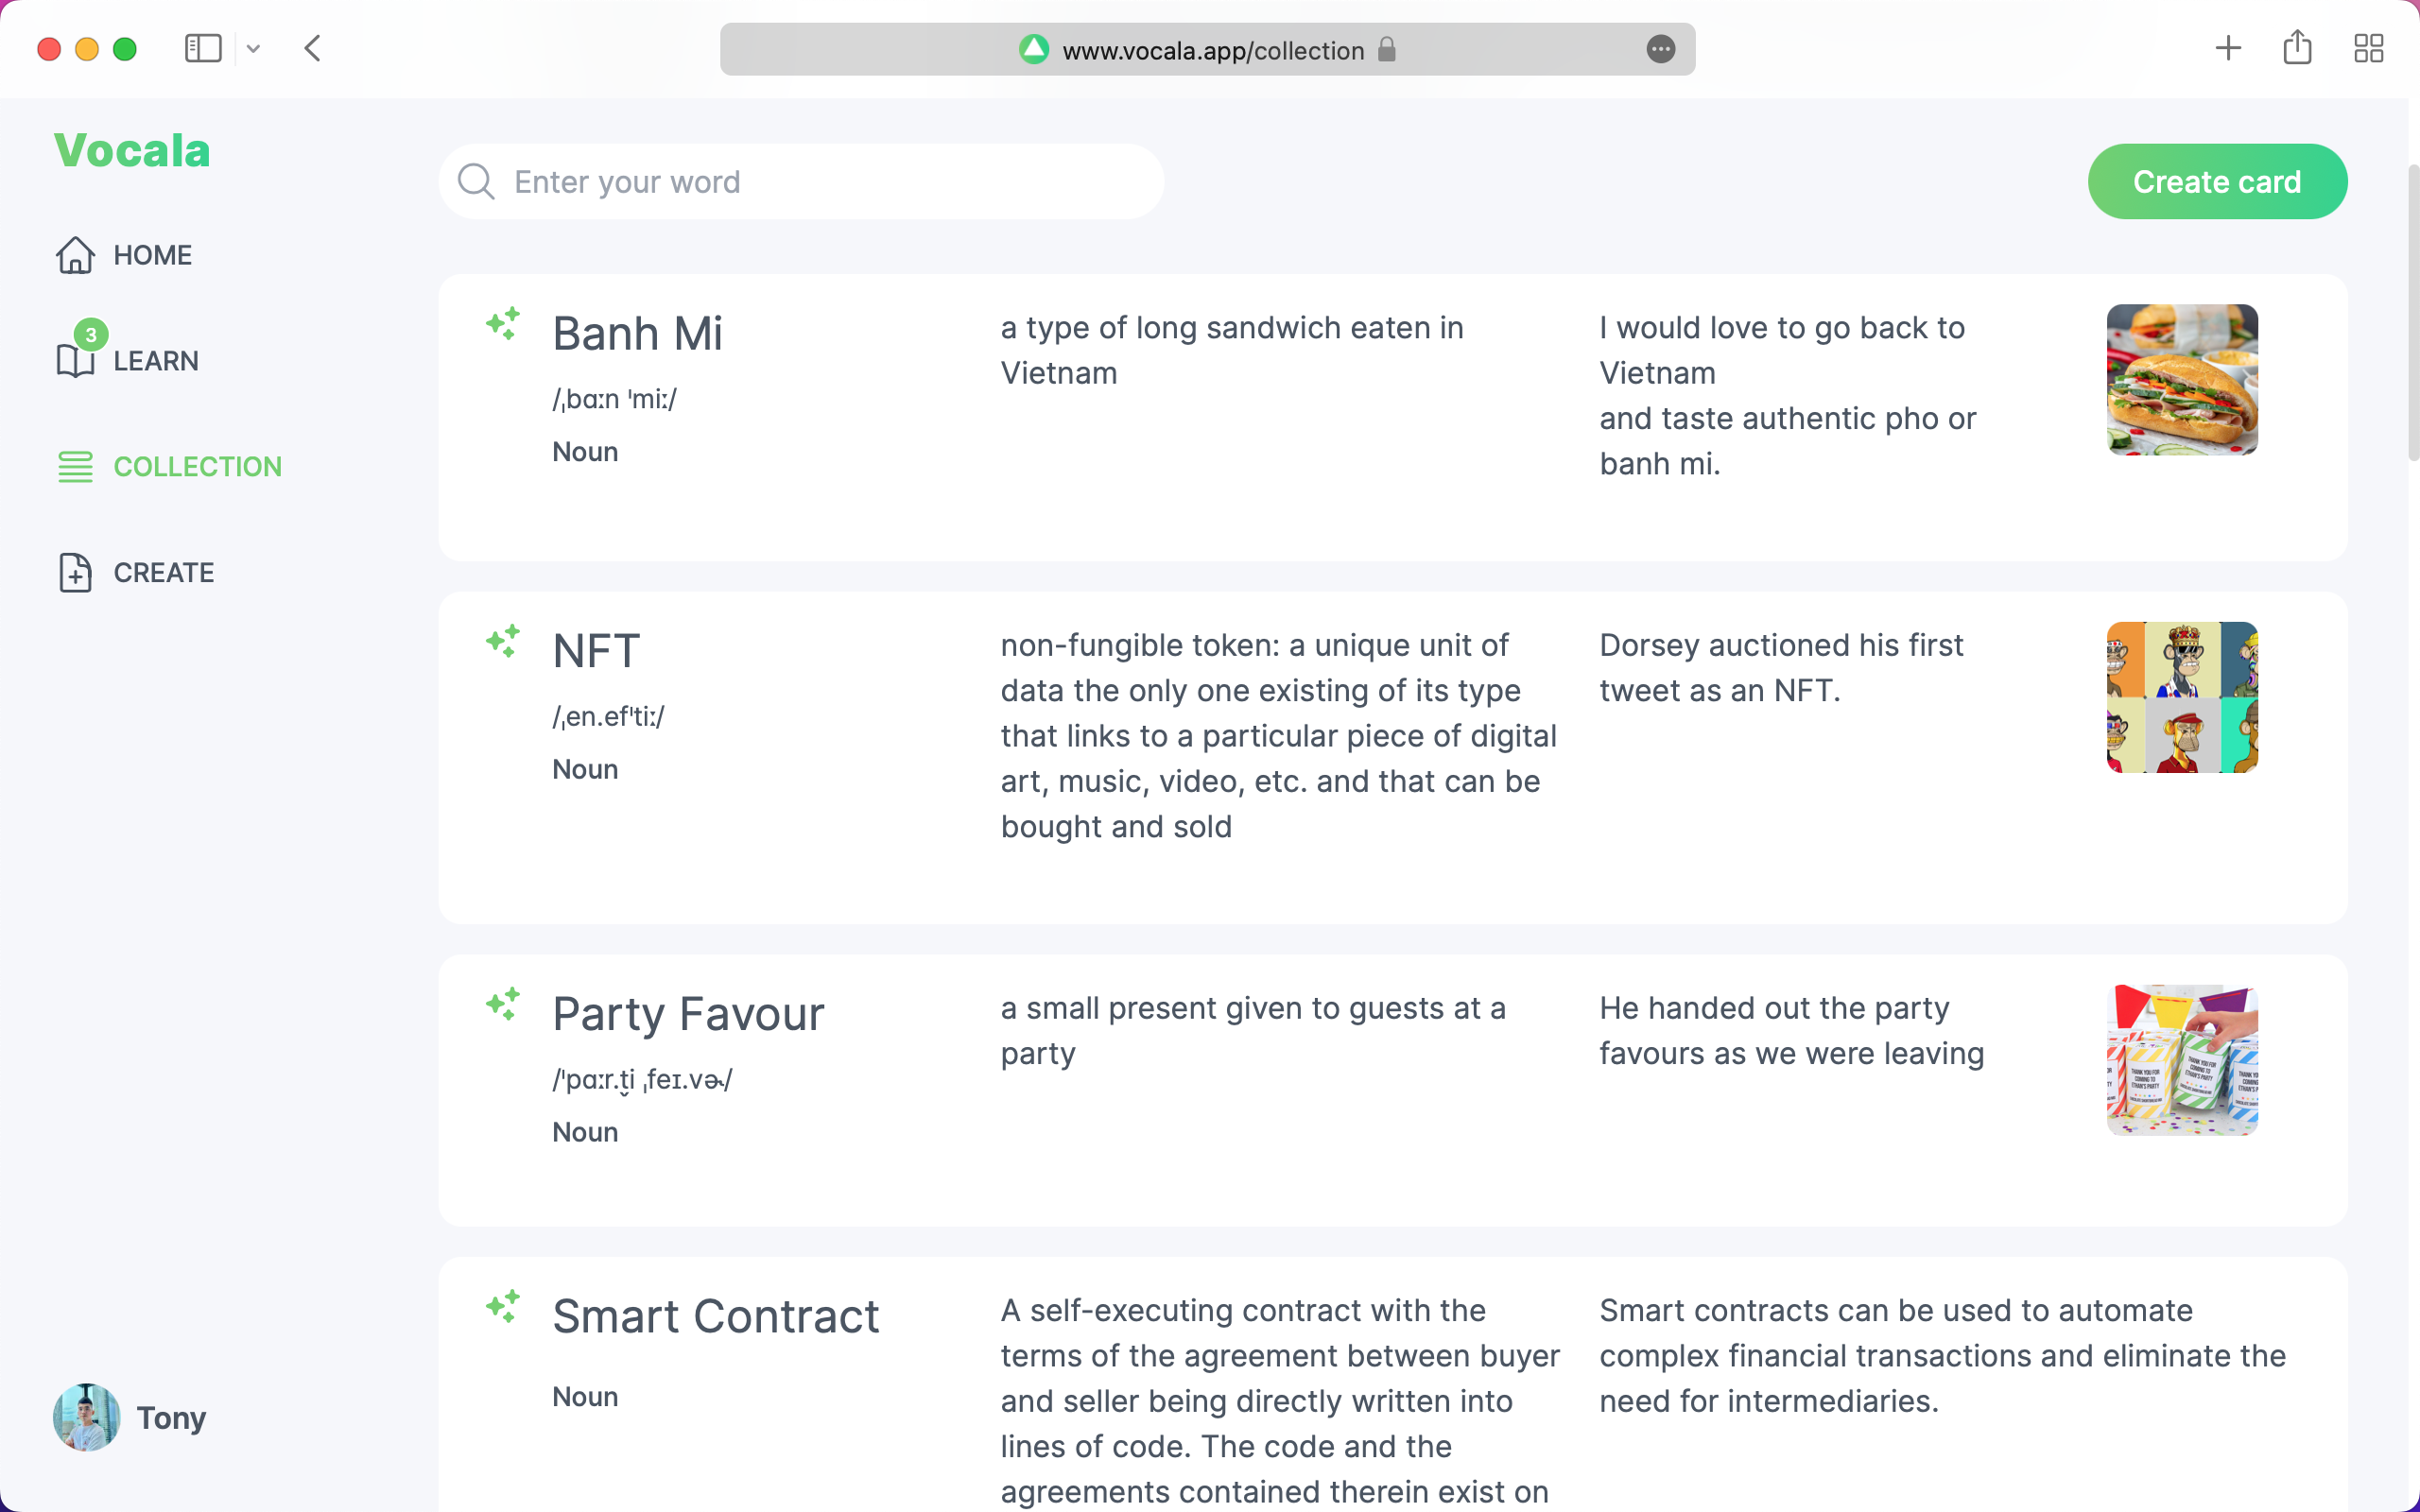Go back with the browser arrow
This screenshot has height=1512, width=2420.
point(313,48)
